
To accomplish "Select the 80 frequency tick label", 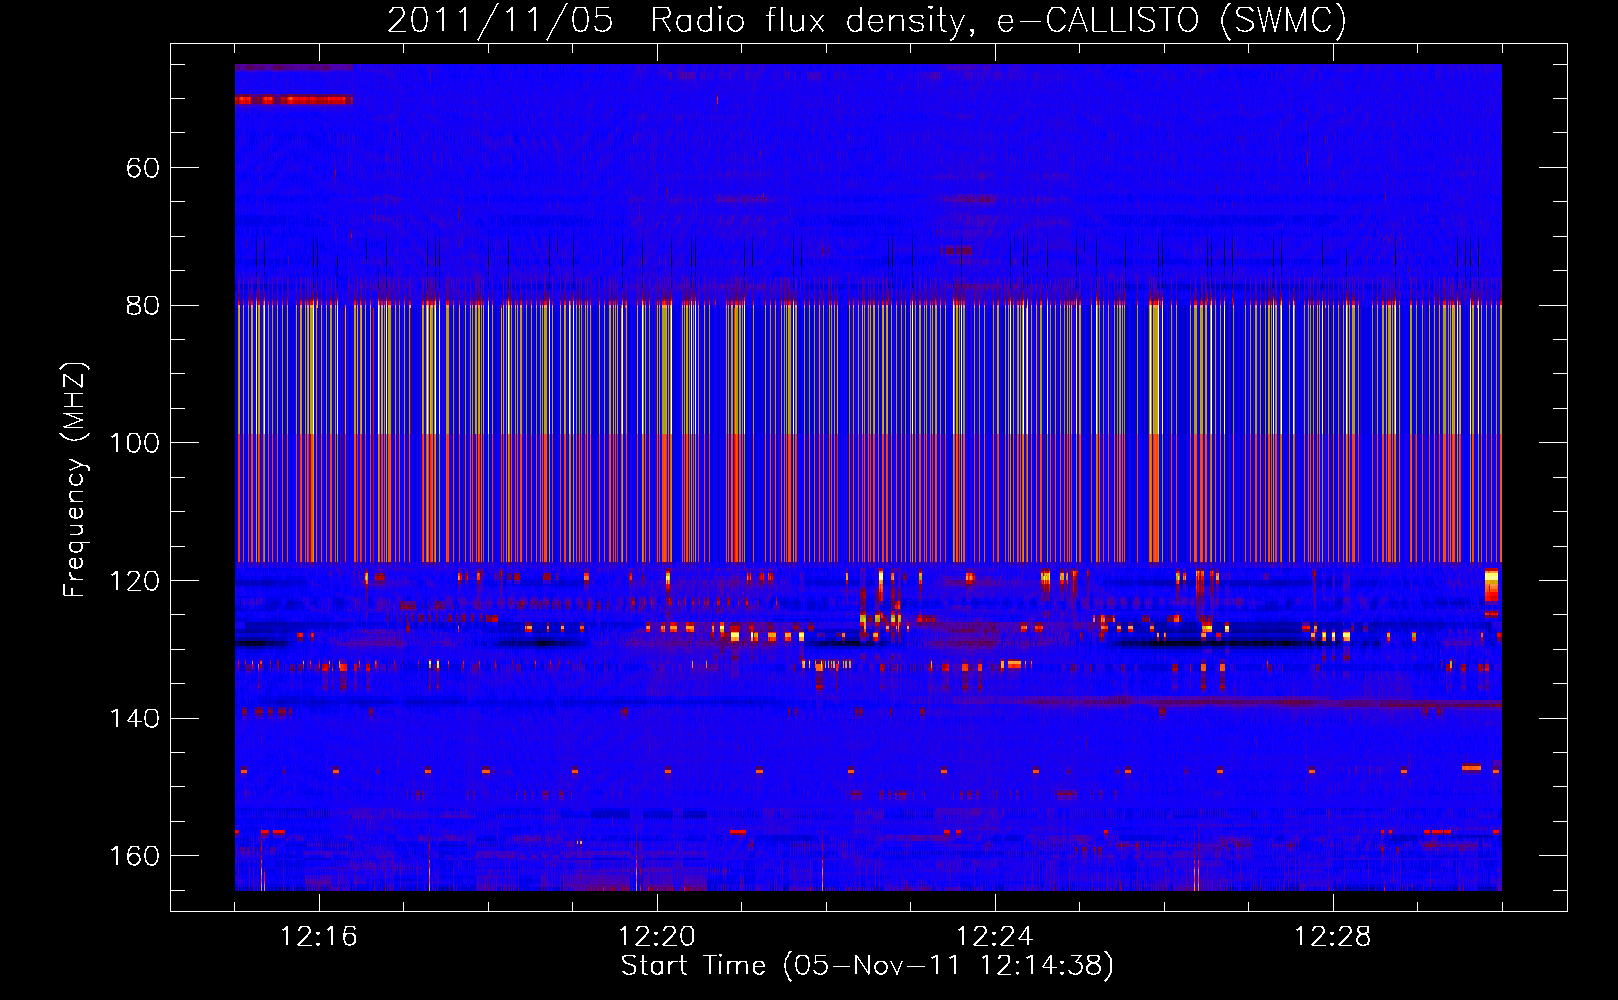I will pos(143,306).
